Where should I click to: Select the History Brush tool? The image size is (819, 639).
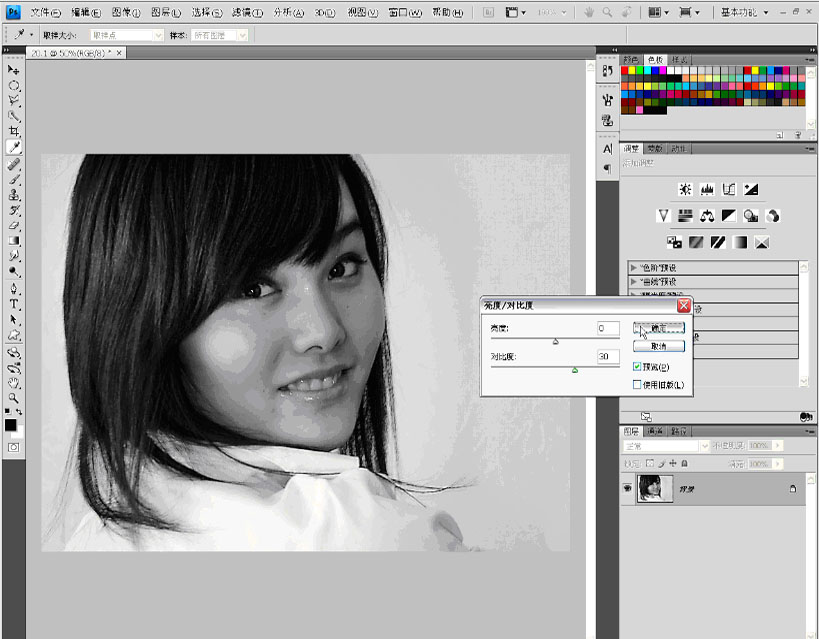[x=14, y=211]
